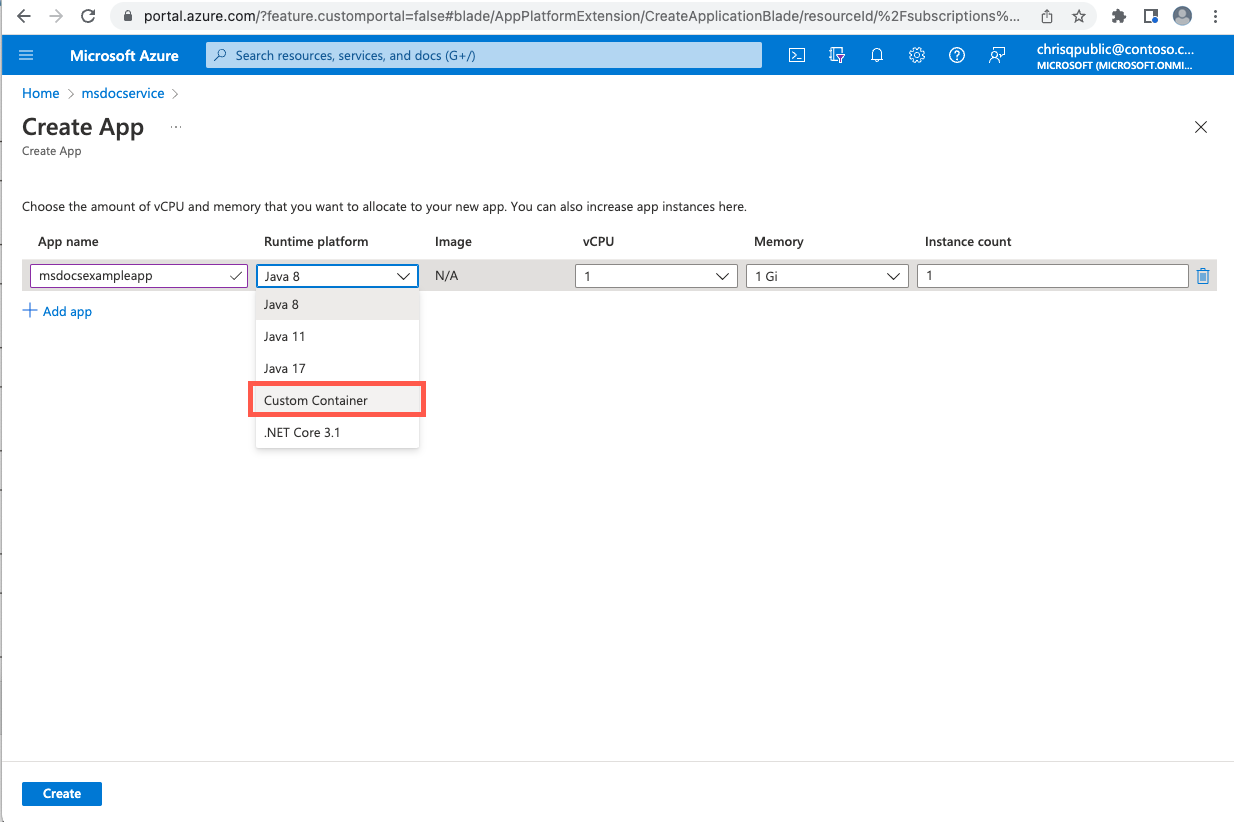Show the notifications bell
The width and height of the screenshot is (1234, 822).
pyautogui.click(x=877, y=55)
